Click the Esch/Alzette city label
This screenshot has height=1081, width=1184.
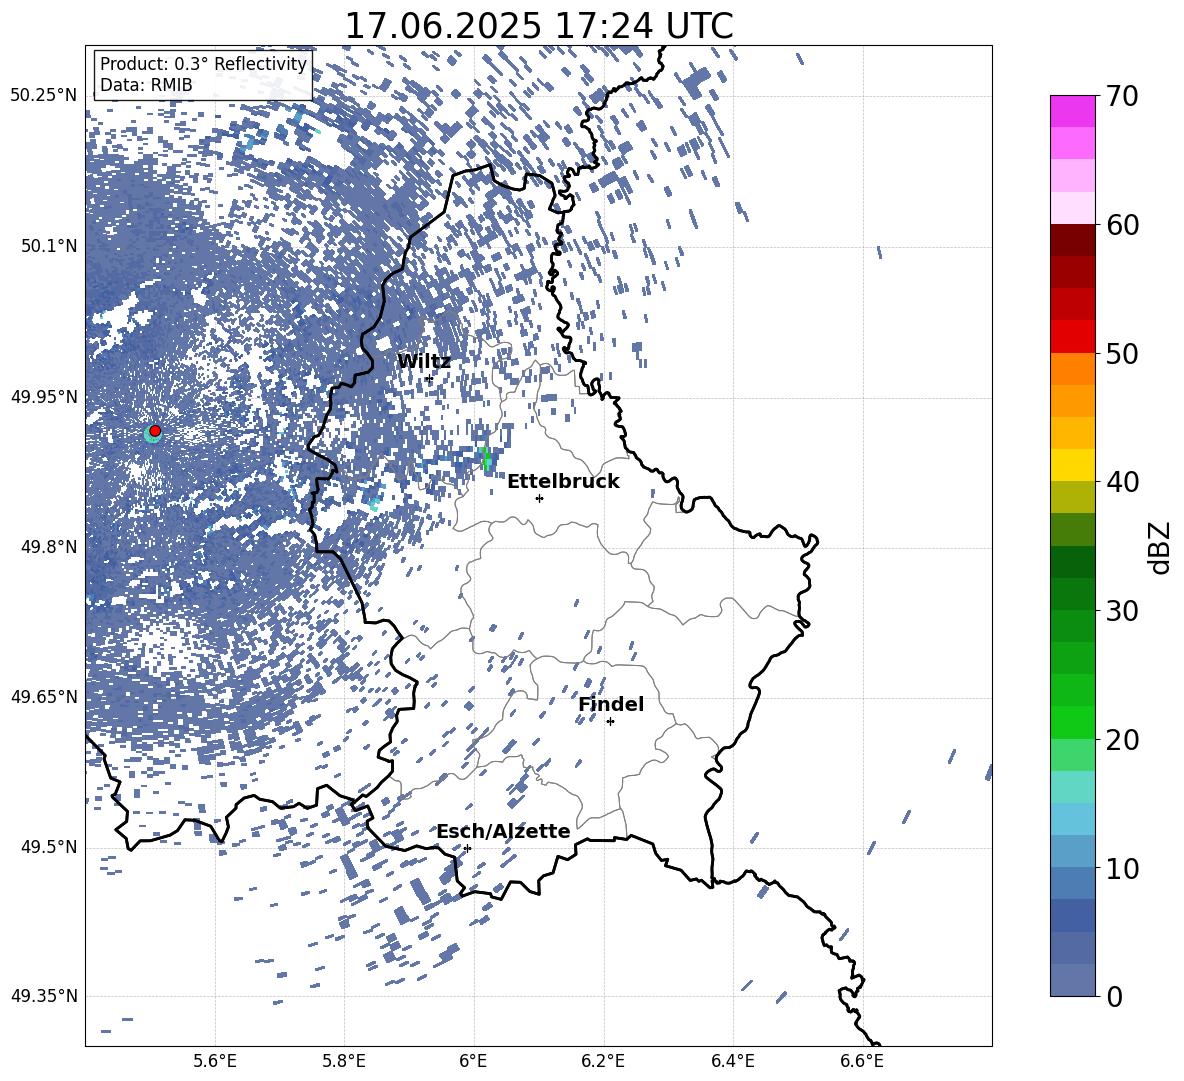pyautogui.click(x=503, y=831)
